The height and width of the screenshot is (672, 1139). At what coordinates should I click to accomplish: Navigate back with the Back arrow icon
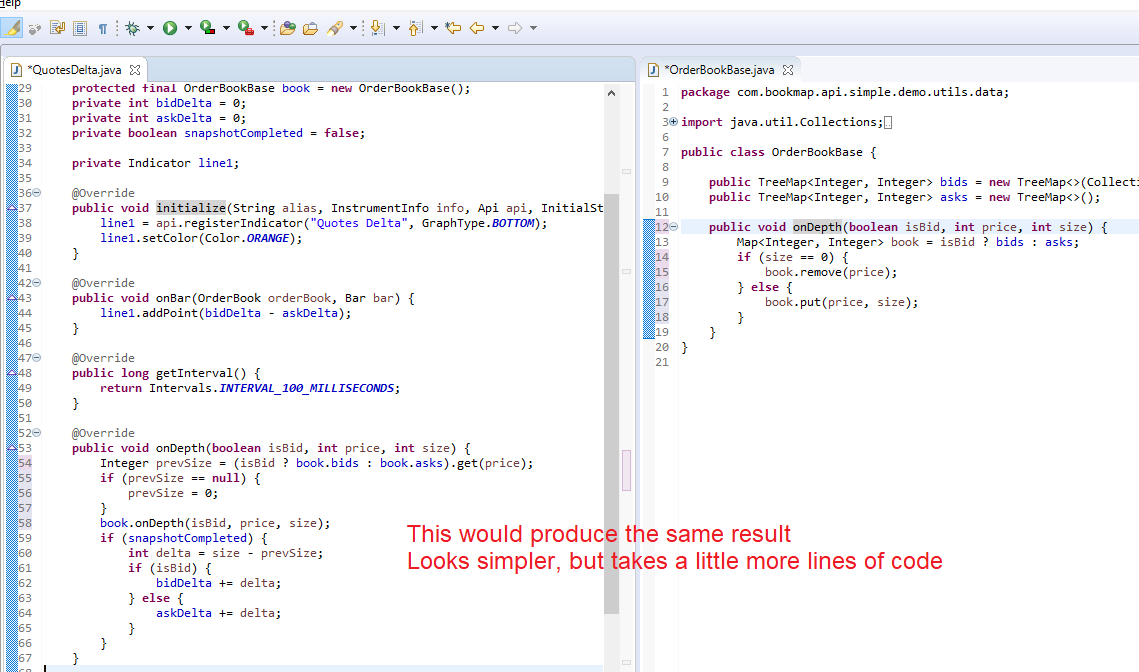coord(476,27)
